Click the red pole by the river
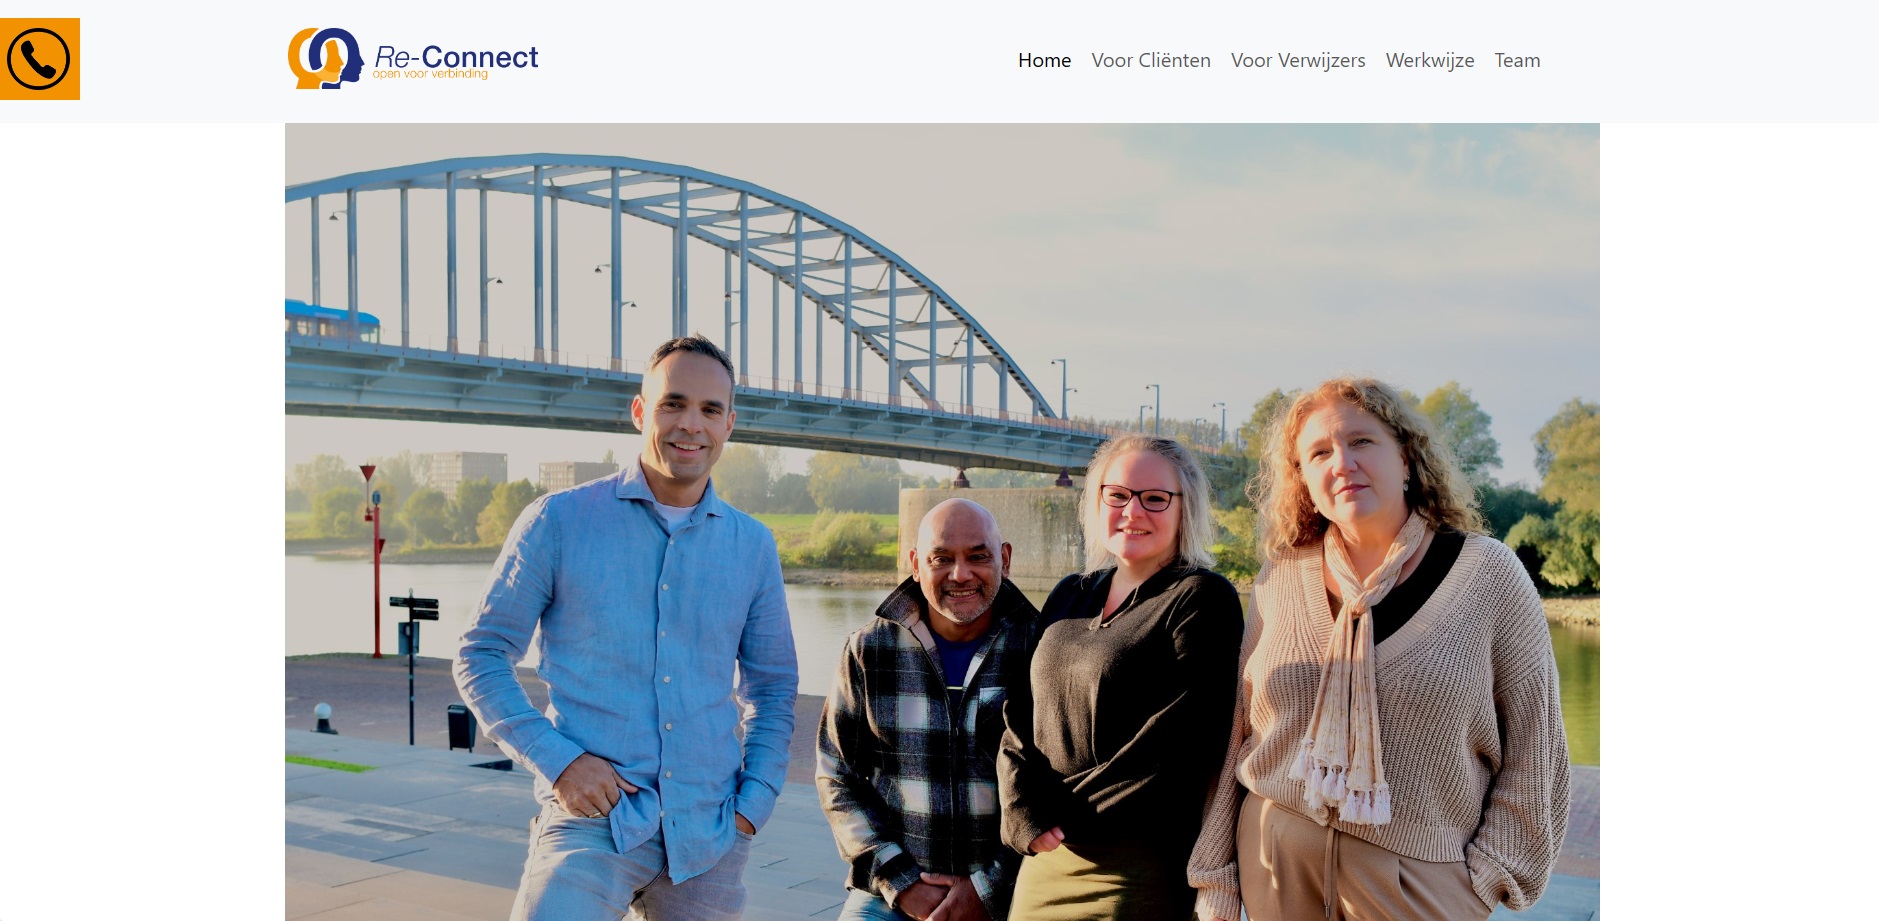Screen dimensions: 1879x921 pos(375,560)
